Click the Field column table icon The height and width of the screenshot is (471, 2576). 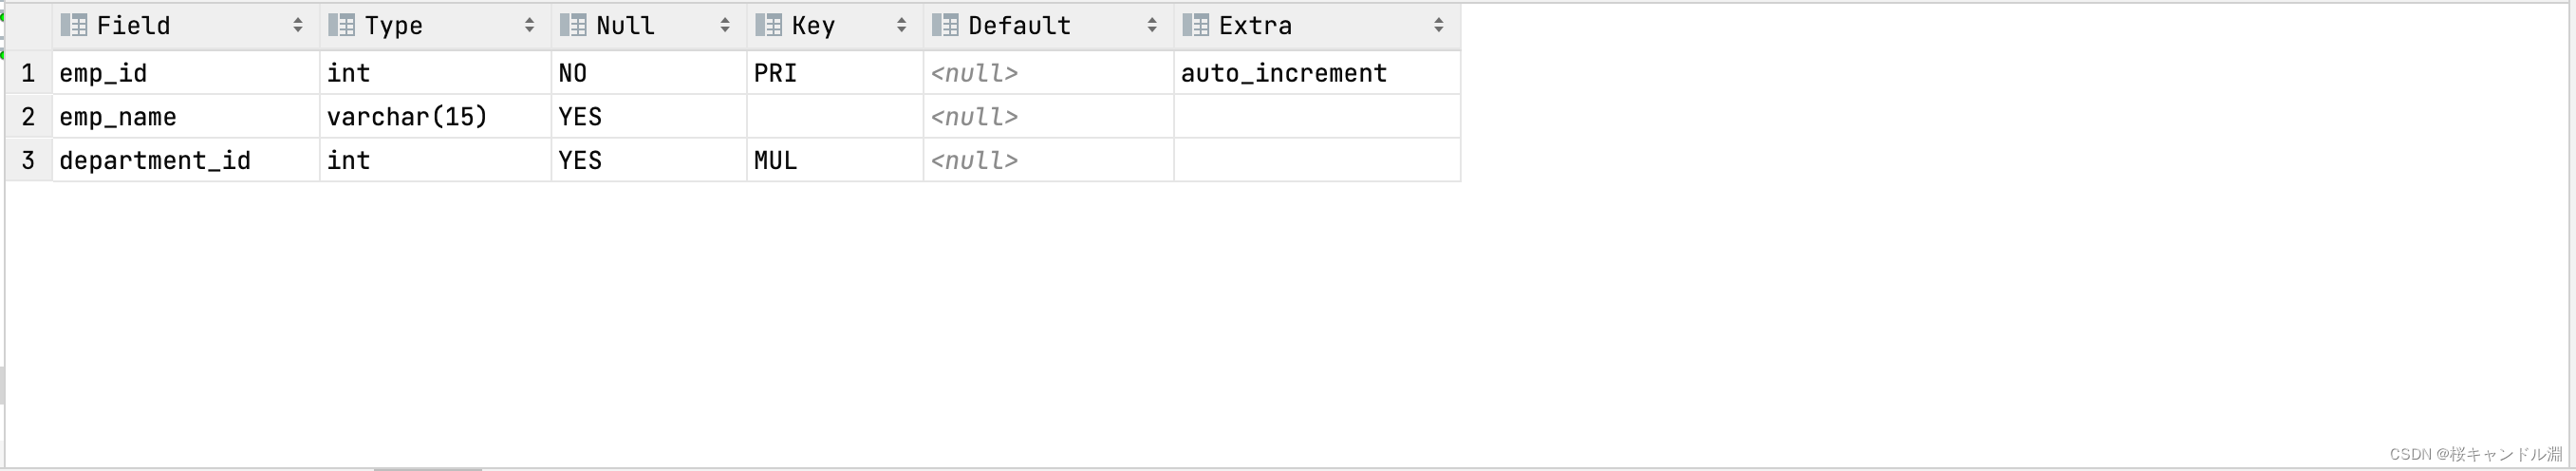(x=74, y=25)
